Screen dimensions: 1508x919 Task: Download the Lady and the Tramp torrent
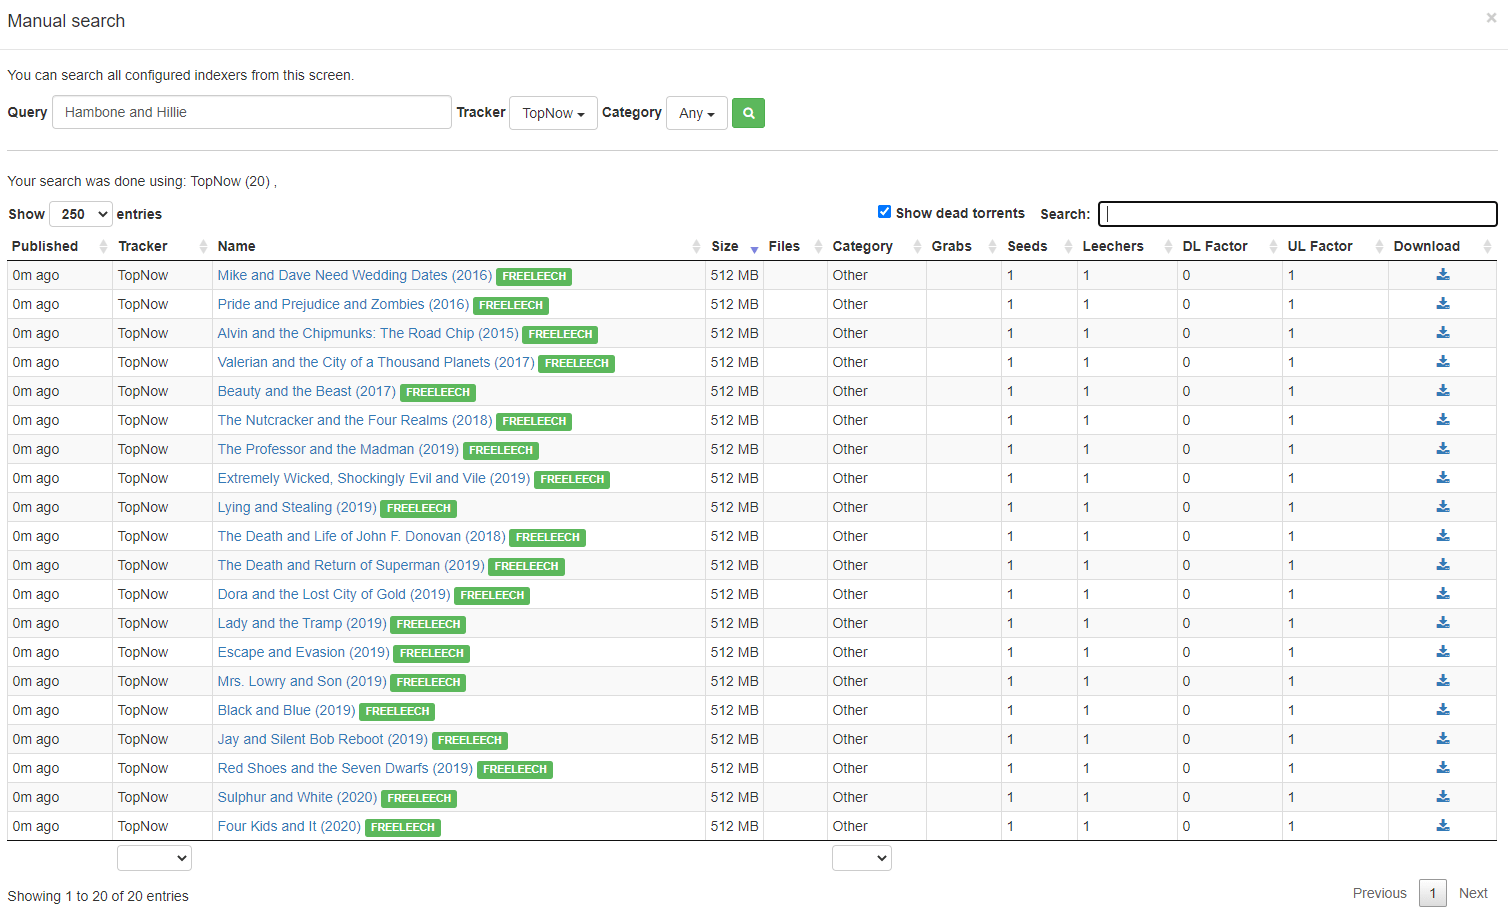(1442, 622)
